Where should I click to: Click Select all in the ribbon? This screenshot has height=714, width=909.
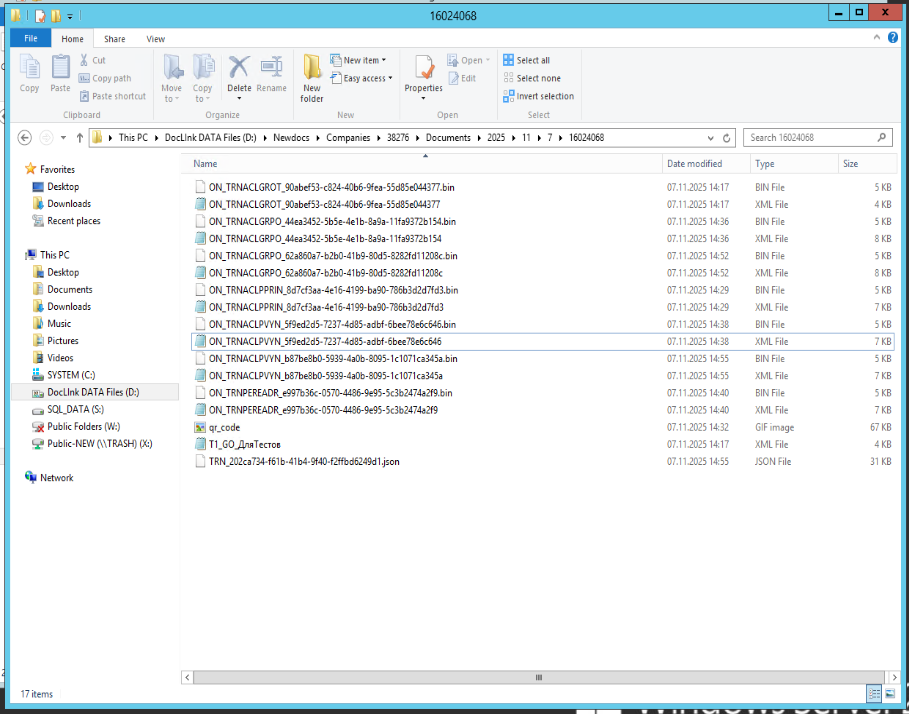pos(526,60)
